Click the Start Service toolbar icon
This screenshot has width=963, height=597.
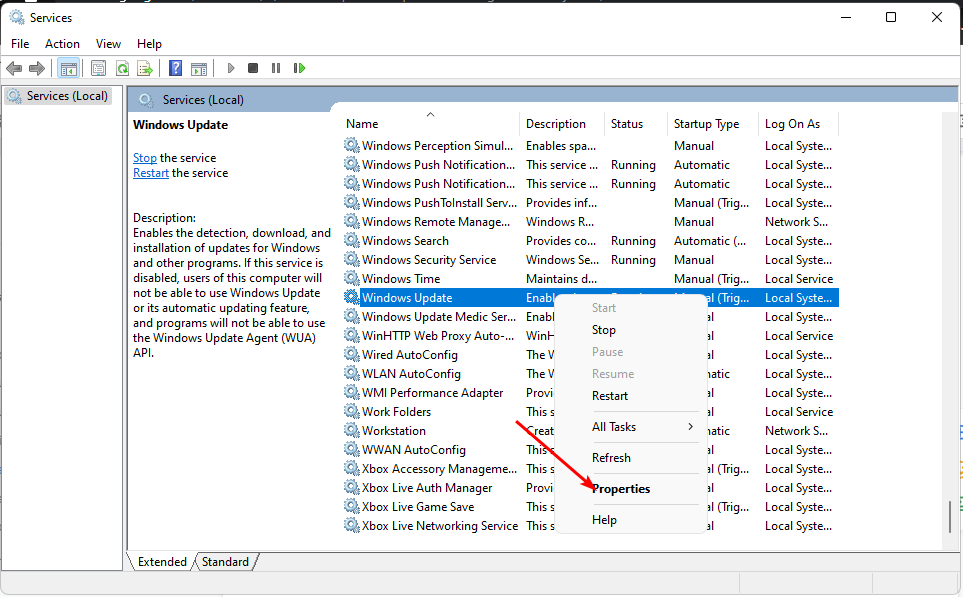pyautogui.click(x=231, y=67)
